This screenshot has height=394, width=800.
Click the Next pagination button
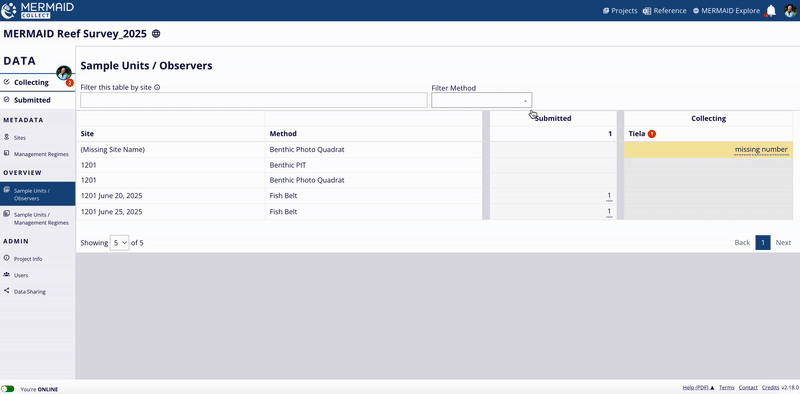tap(783, 242)
